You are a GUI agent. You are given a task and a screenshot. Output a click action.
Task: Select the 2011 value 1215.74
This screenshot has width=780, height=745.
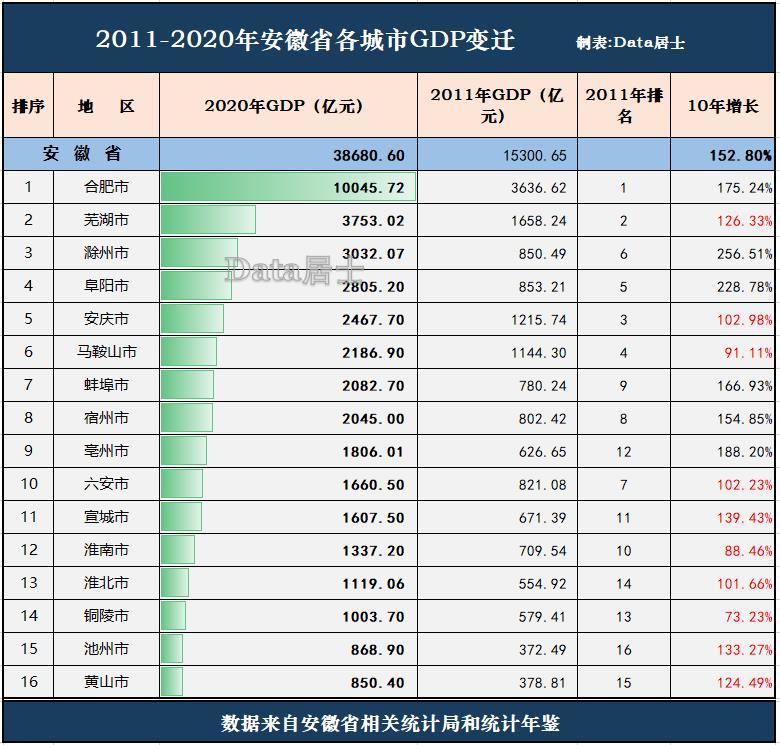[x=539, y=320]
